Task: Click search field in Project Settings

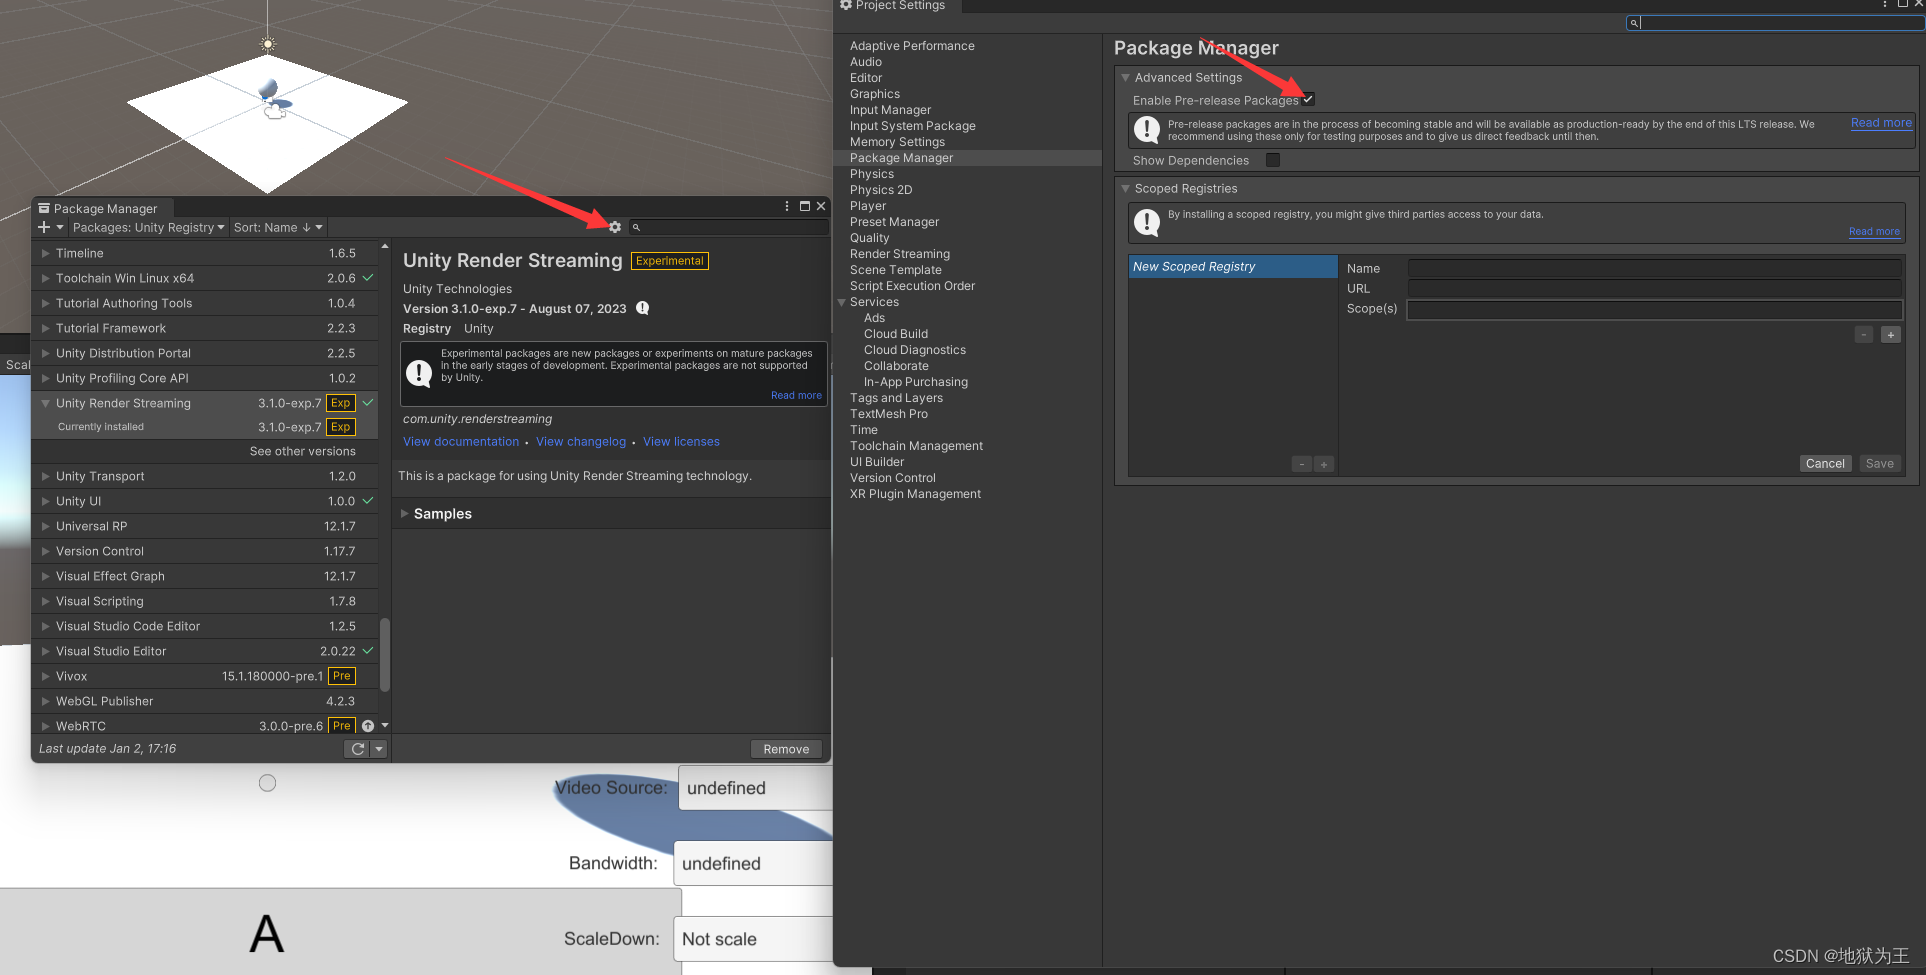Action: click(x=1775, y=23)
